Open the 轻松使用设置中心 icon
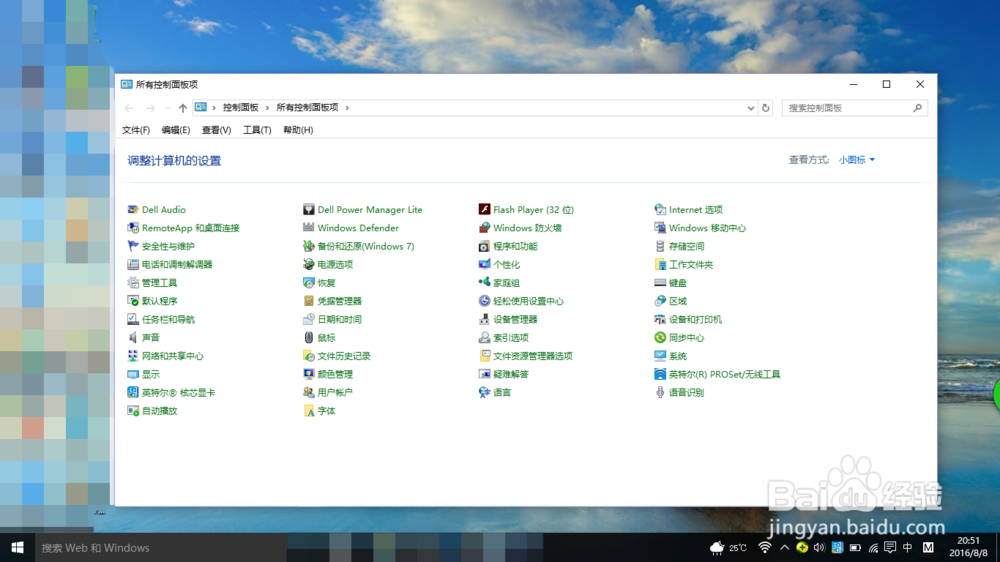 click(484, 301)
